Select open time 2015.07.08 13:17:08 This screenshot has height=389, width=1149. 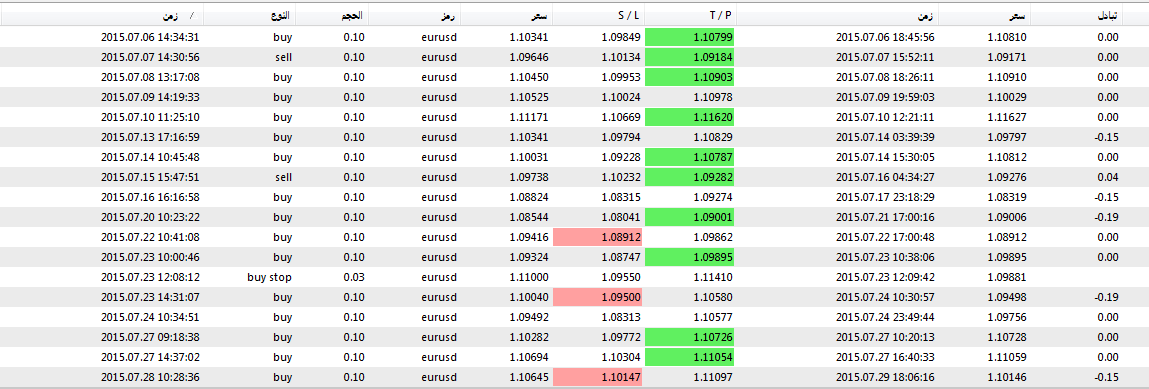click(x=150, y=77)
